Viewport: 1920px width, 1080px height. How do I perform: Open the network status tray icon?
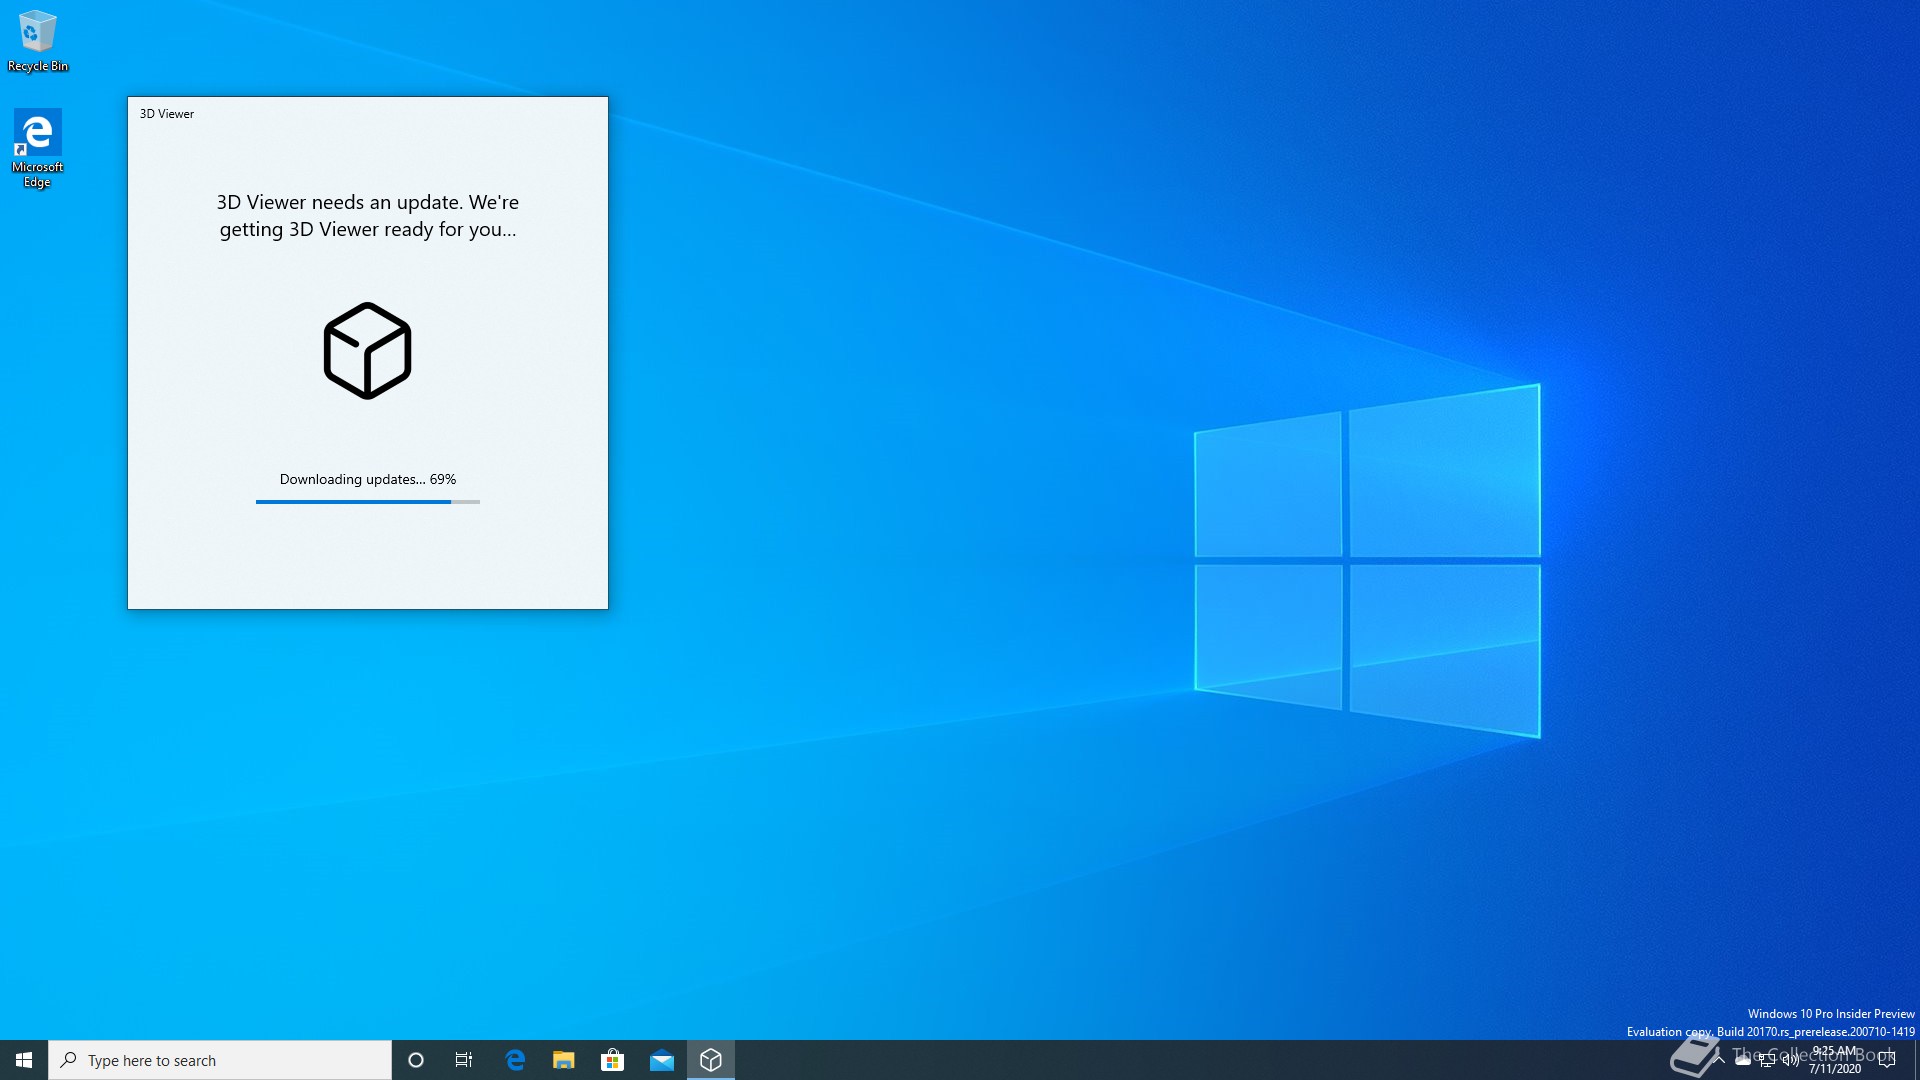point(1767,1060)
